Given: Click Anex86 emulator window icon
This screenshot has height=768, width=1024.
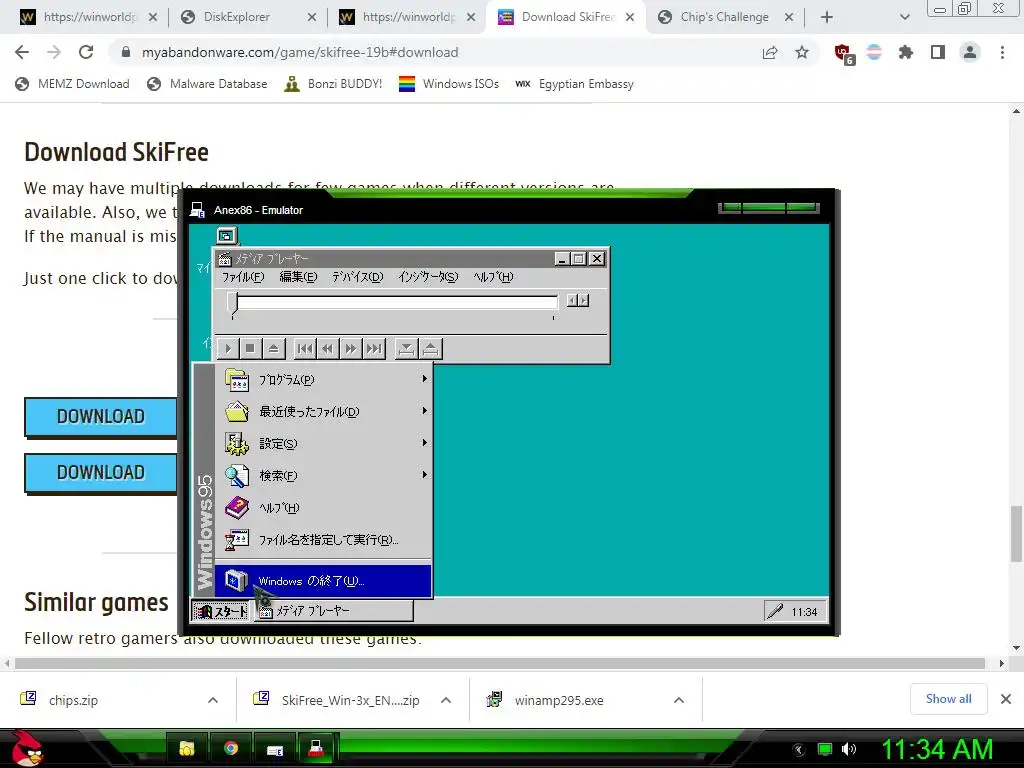Looking at the screenshot, I should pos(197,210).
